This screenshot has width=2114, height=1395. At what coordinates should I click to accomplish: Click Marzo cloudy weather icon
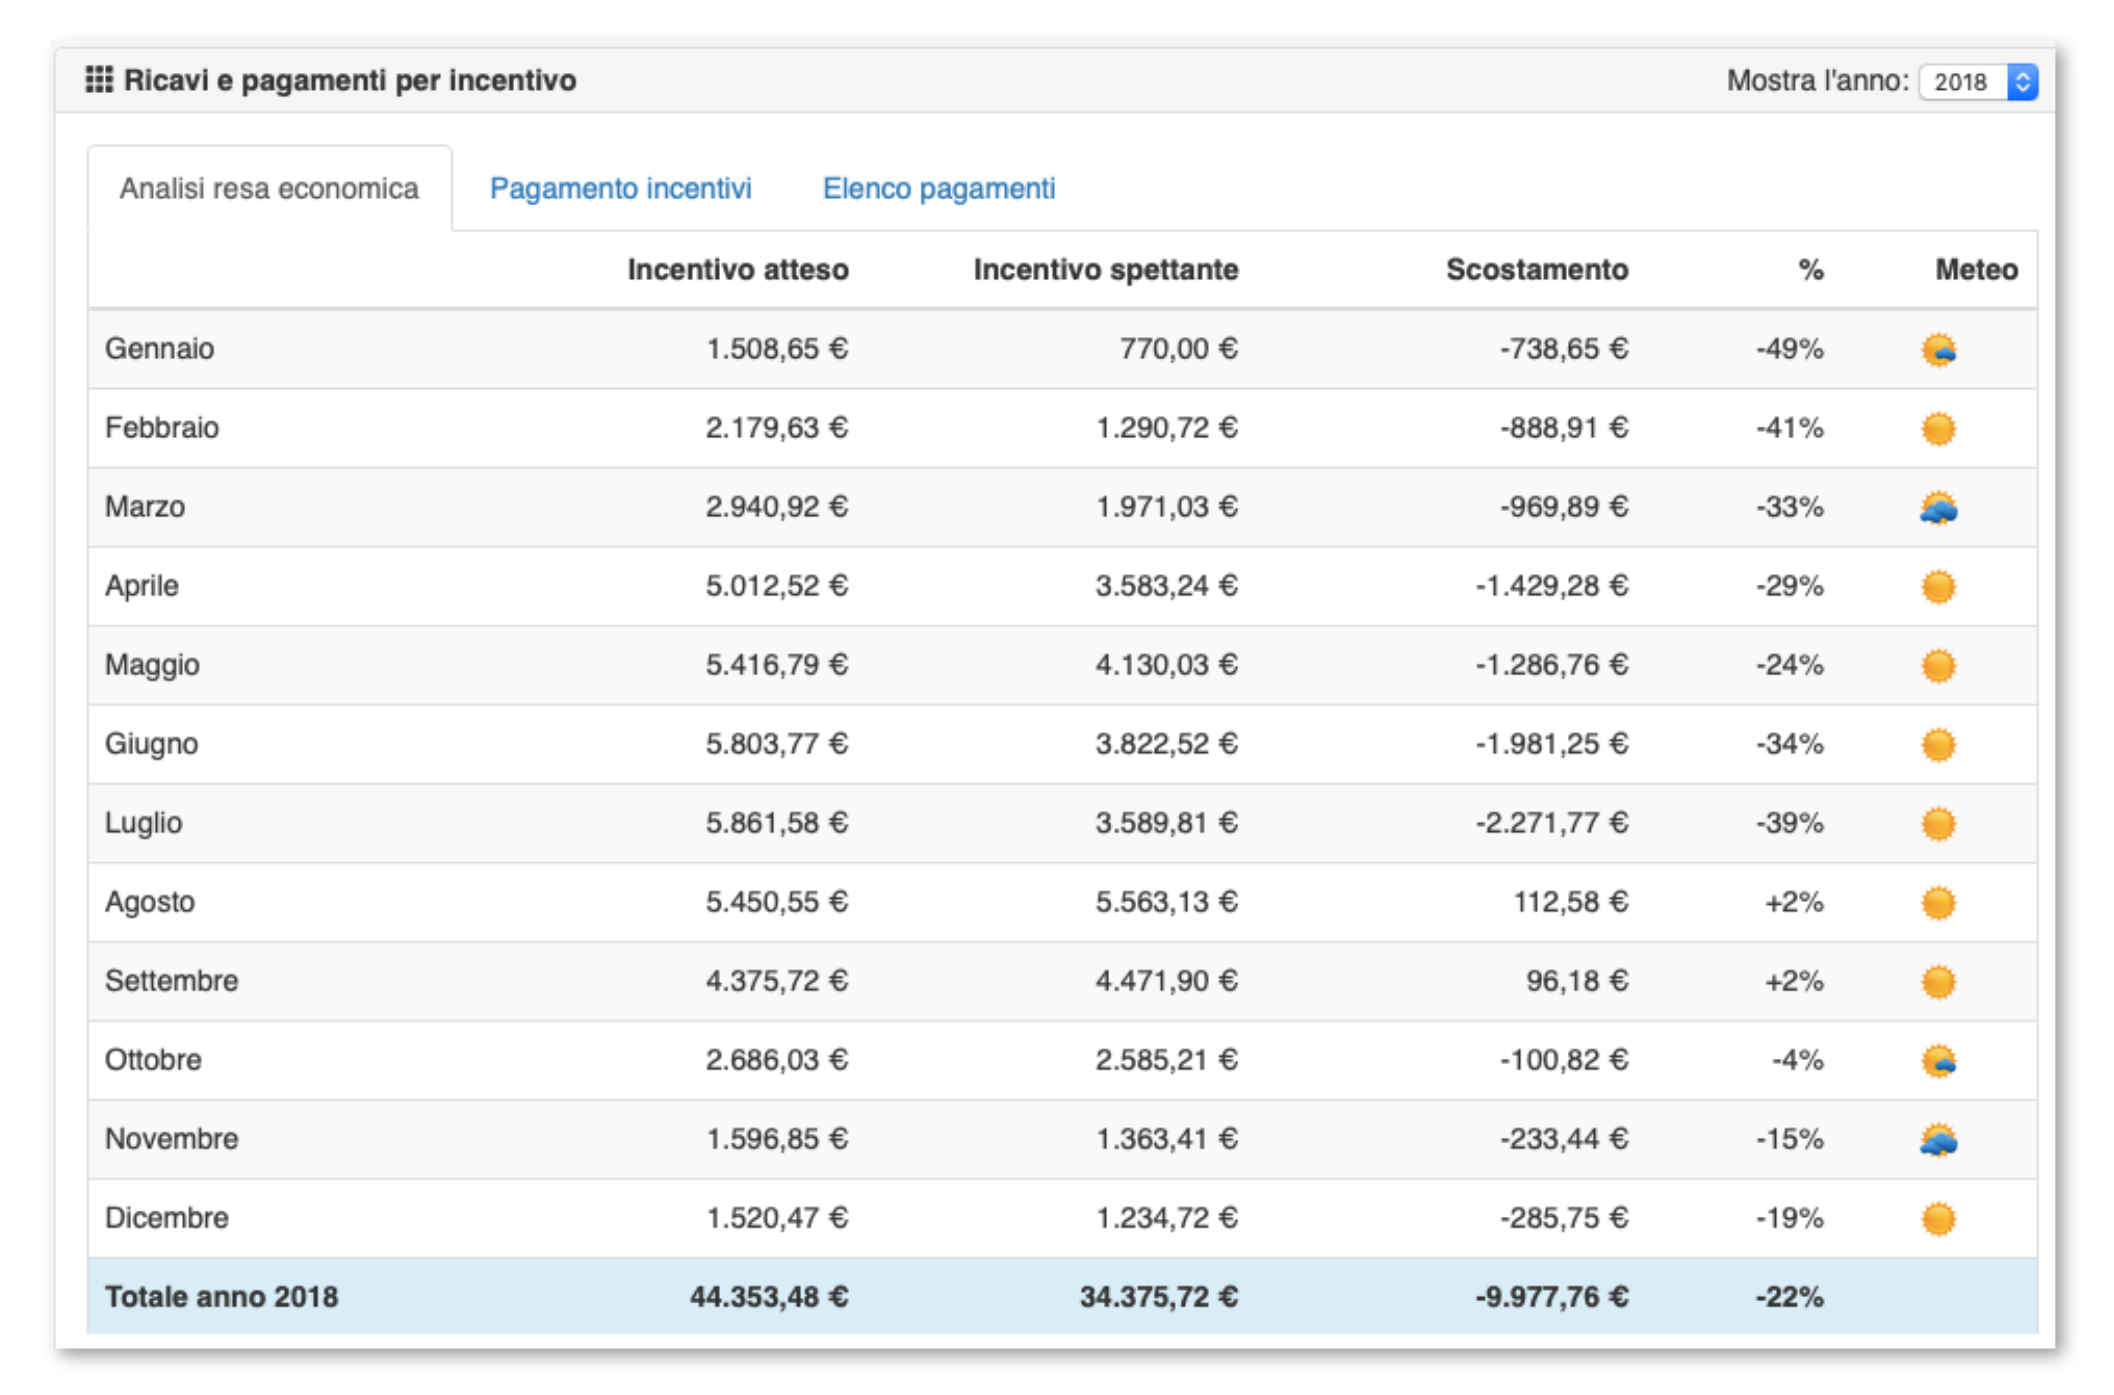pos(1938,507)
